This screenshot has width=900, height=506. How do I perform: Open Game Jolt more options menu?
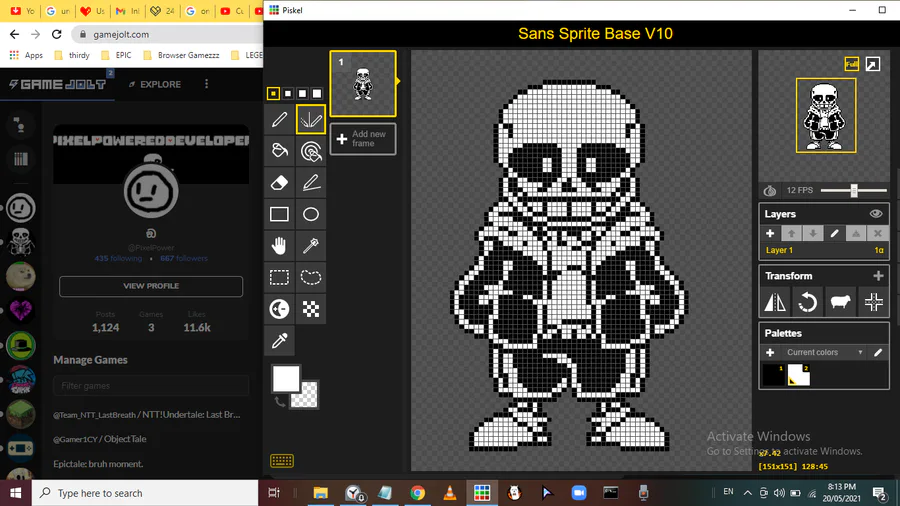point(207,84)
